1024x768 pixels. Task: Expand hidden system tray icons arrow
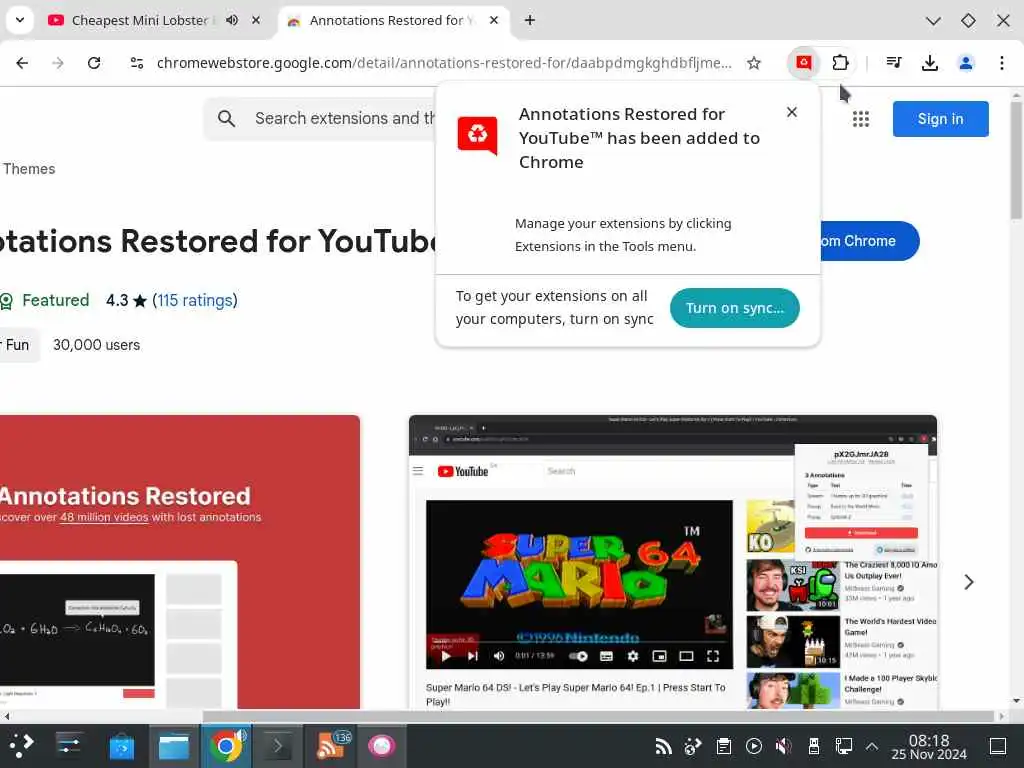pos(872,746)
